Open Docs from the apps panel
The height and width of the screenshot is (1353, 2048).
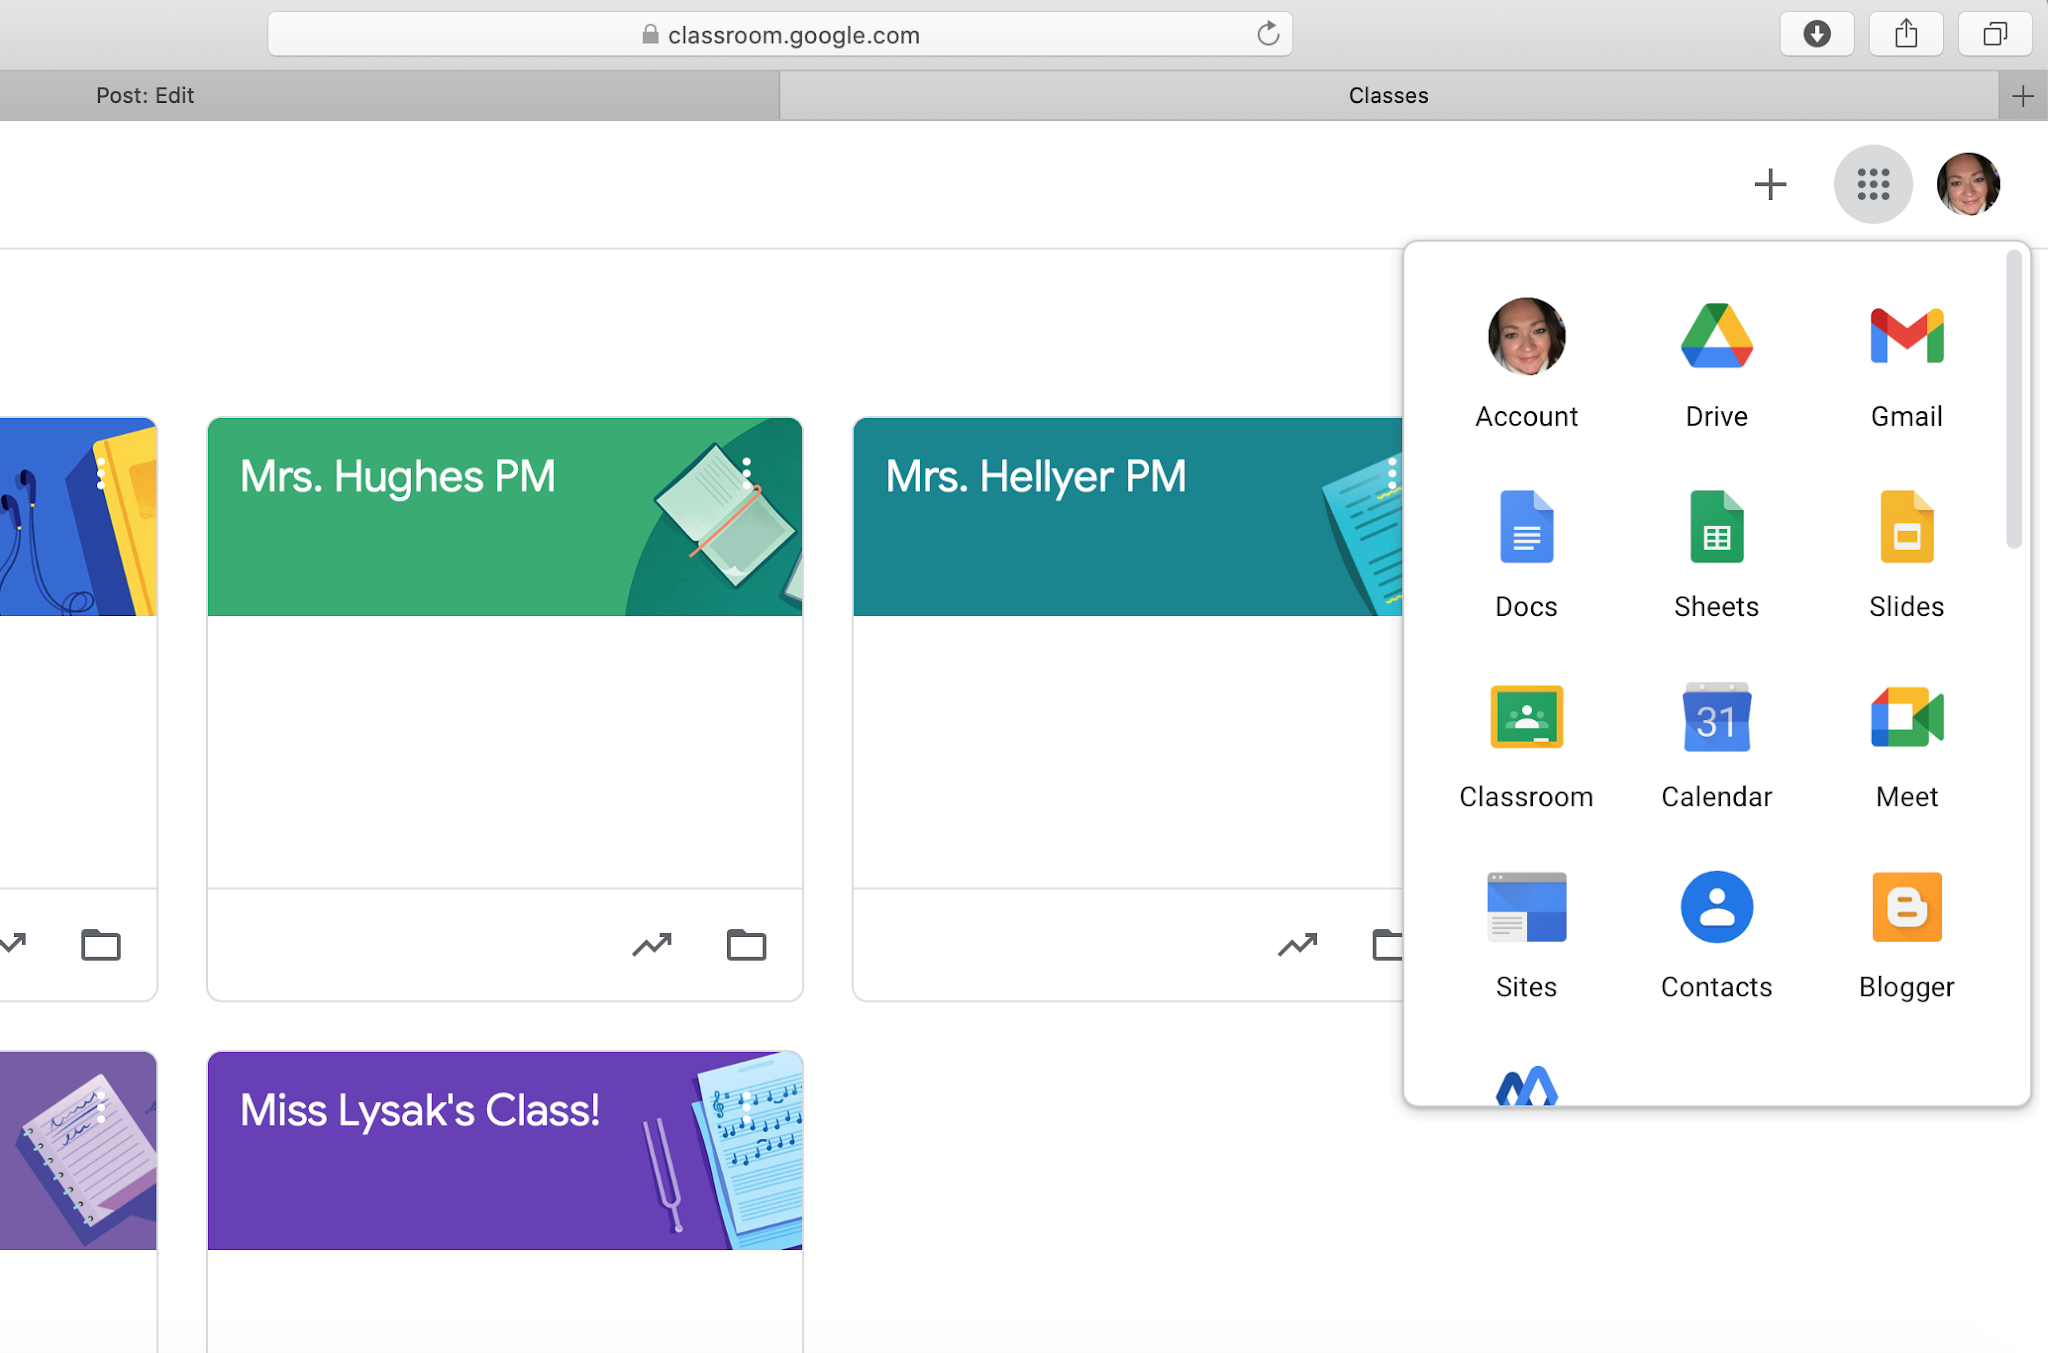click(x=1526, y=555)
